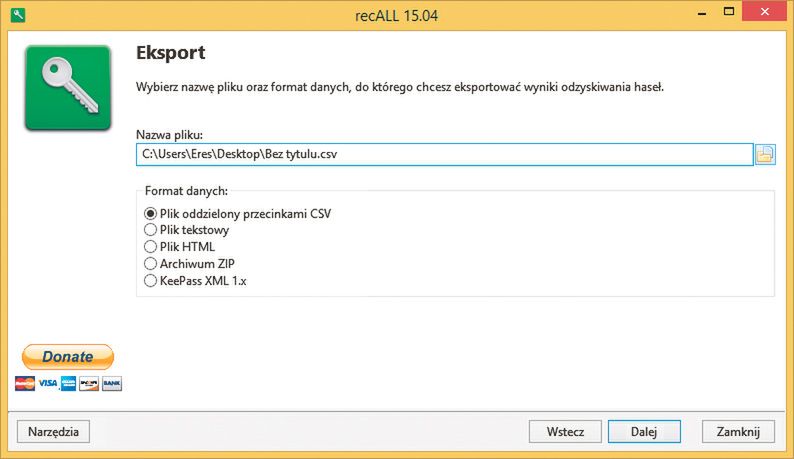This screenshot has height=459, width=794.
Task: Click the MasterCard payment icon
Action: pos(25,384)
